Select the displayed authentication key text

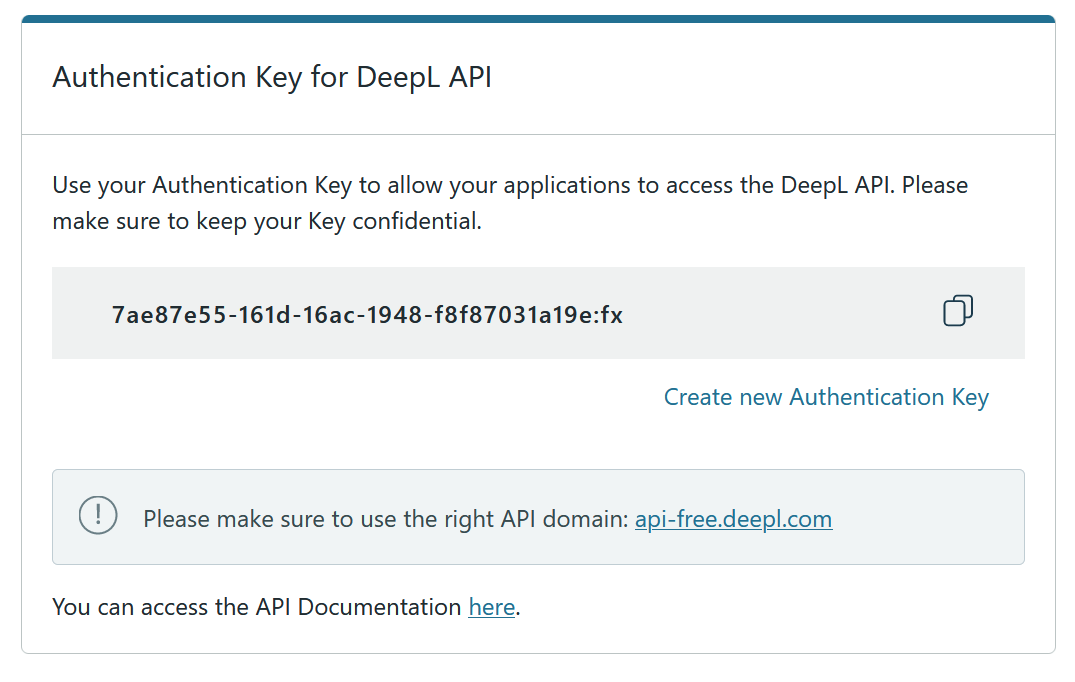(x=367, y=313)
